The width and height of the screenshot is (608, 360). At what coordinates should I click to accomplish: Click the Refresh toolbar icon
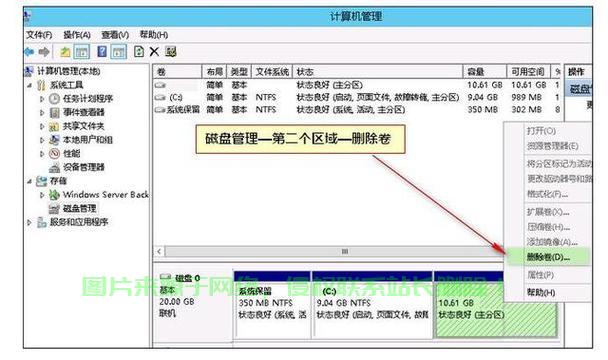138,52
